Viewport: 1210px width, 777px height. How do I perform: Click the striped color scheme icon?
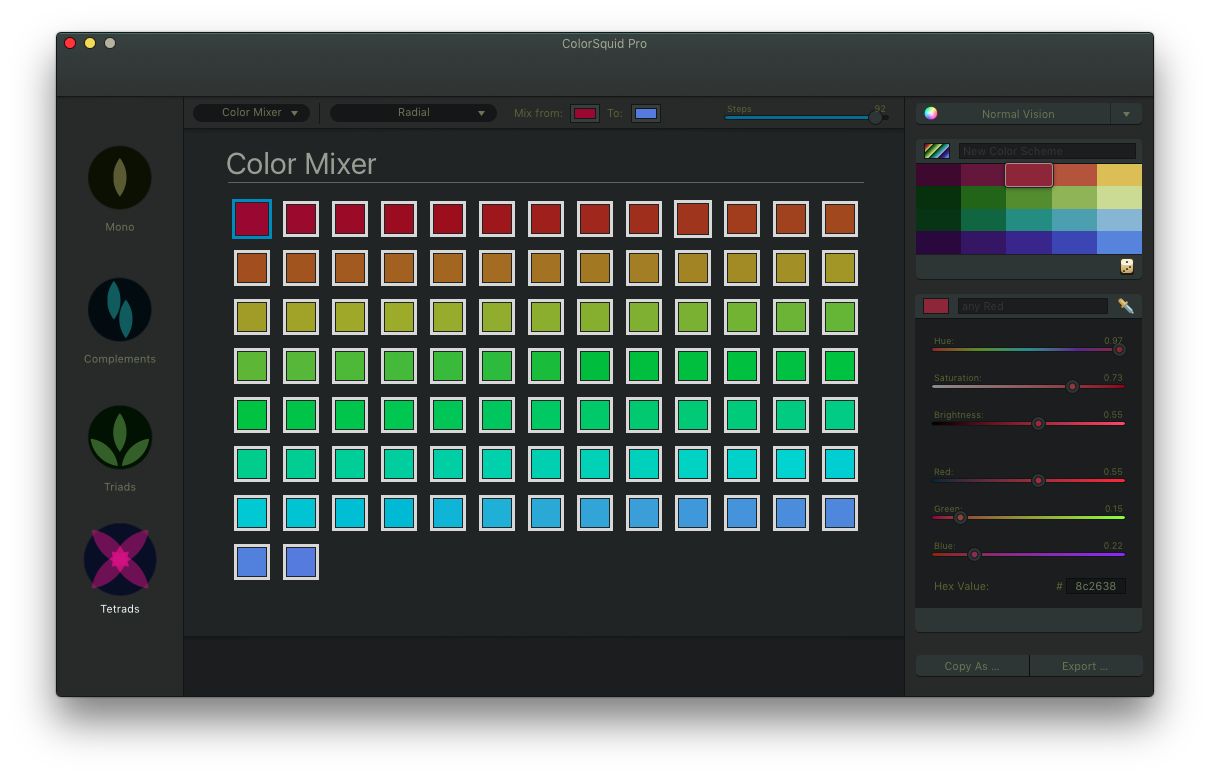(937, 151)
